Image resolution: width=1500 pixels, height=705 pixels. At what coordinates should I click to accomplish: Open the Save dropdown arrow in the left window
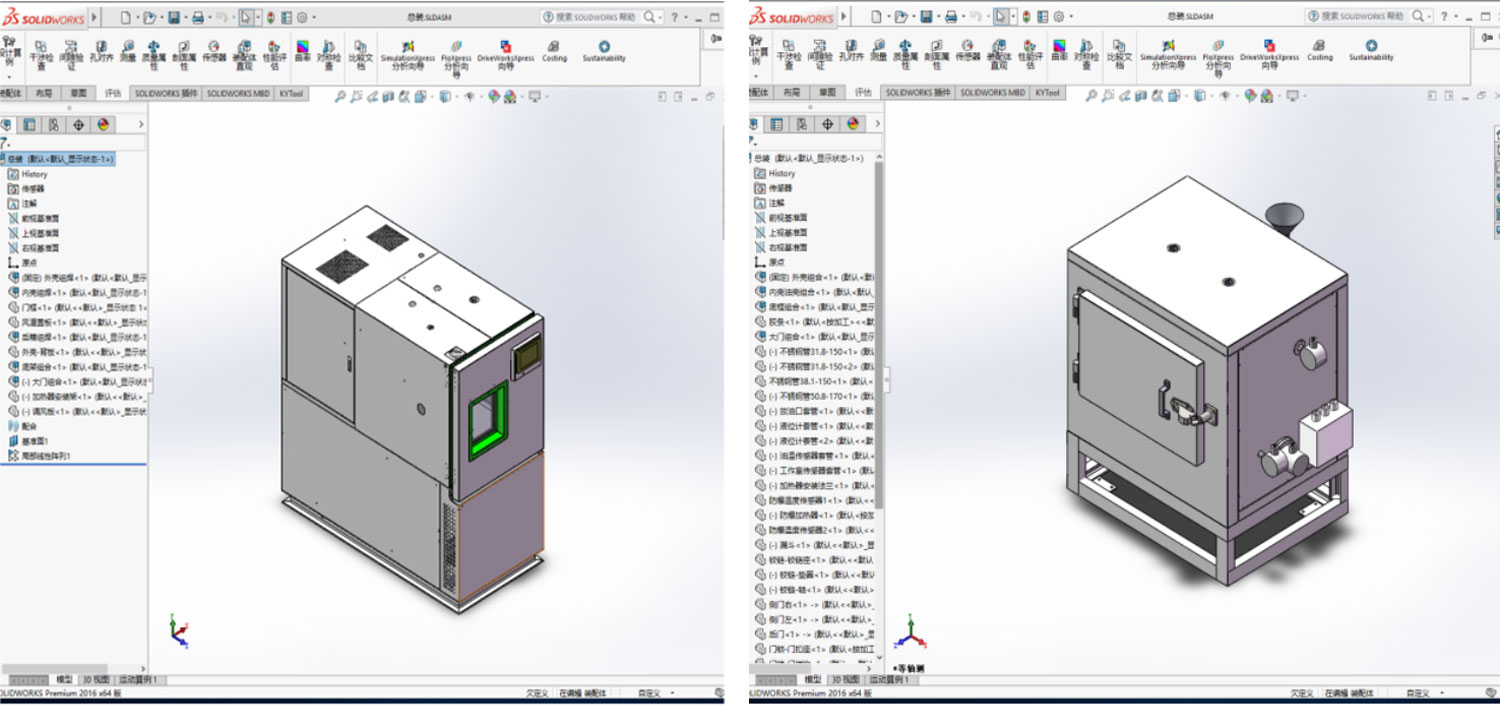point(185,18)
